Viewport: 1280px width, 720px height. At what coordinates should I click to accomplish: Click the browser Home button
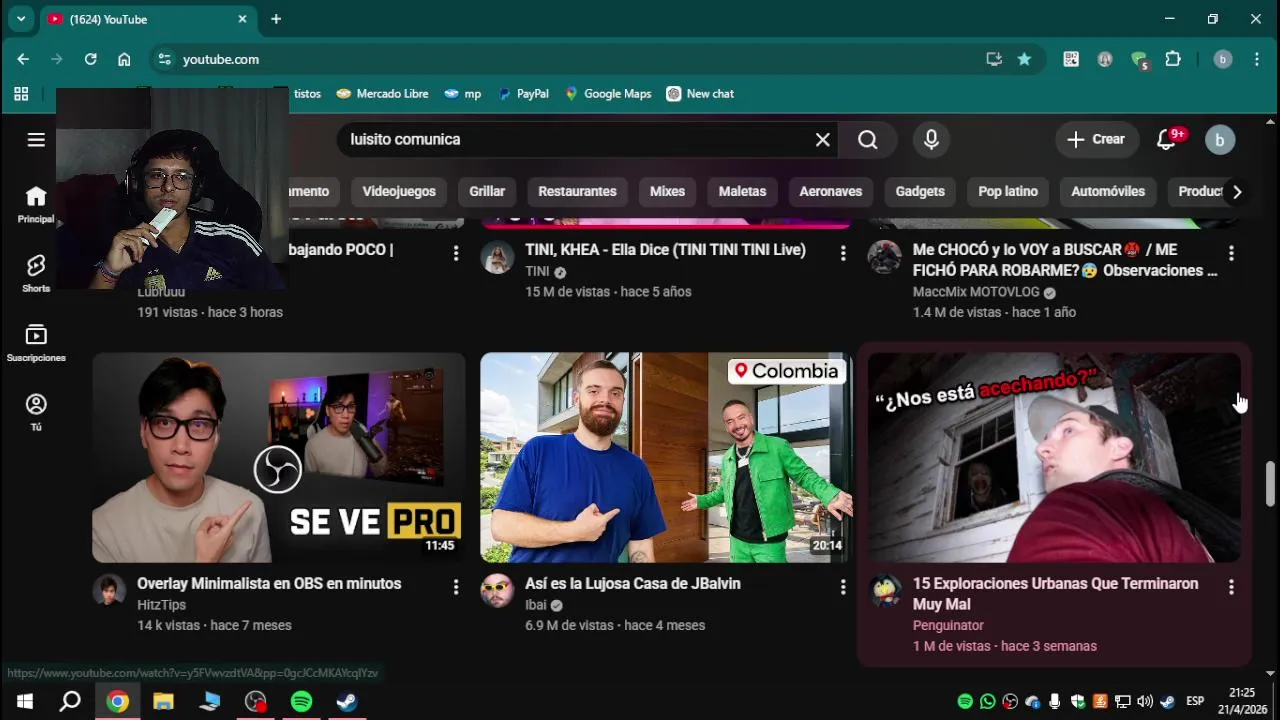coord(124,59)
